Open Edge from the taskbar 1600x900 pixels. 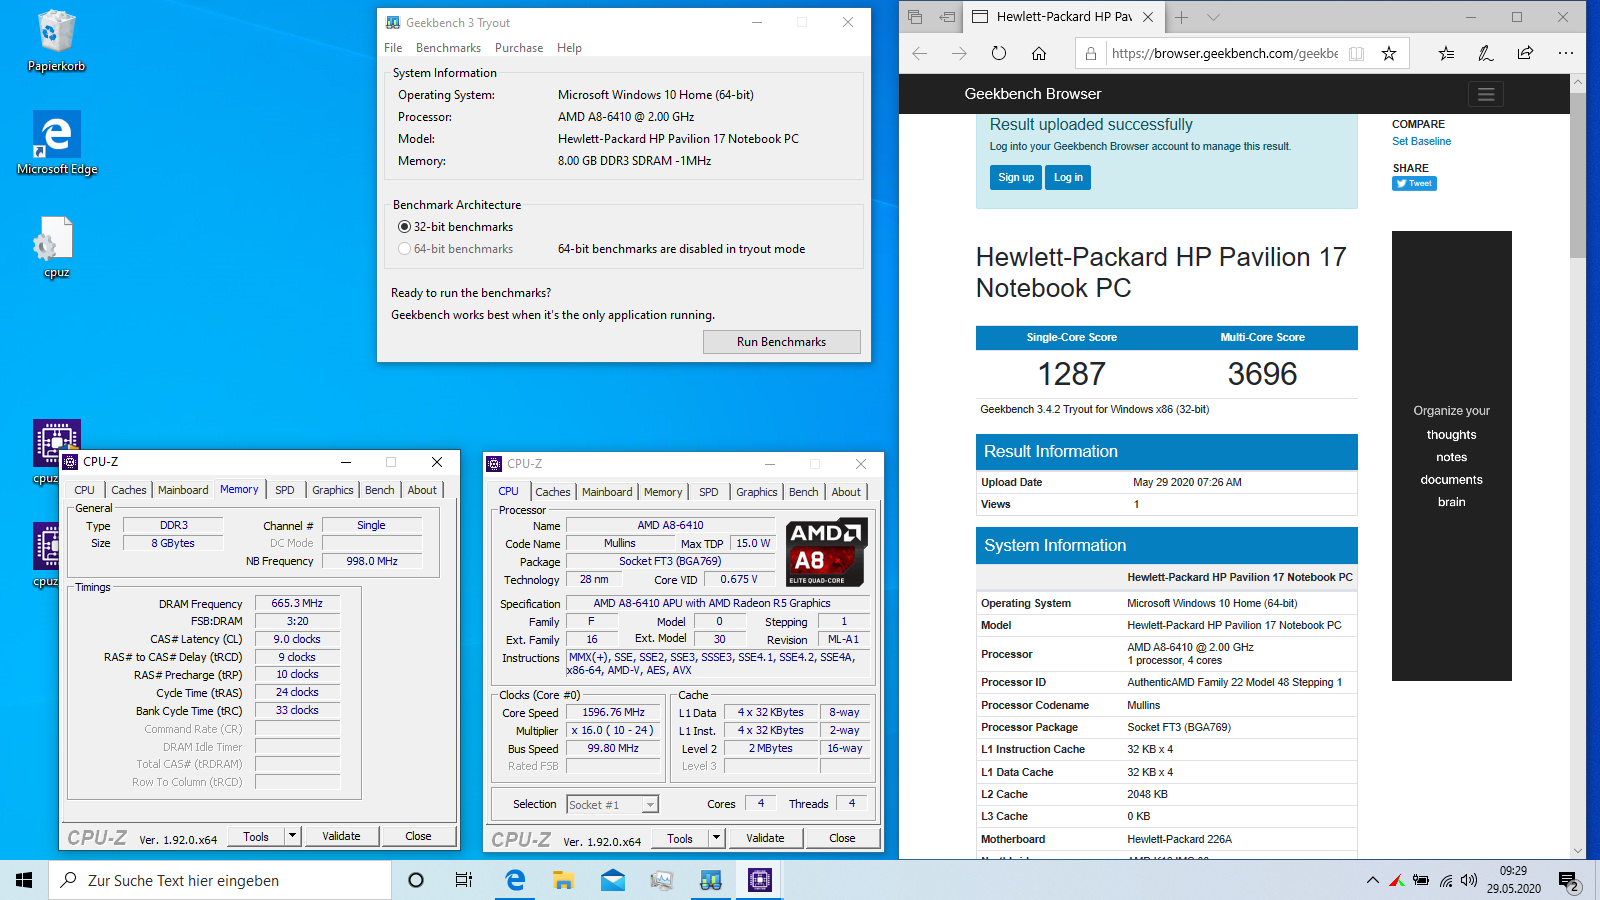(x=515, y=880)
